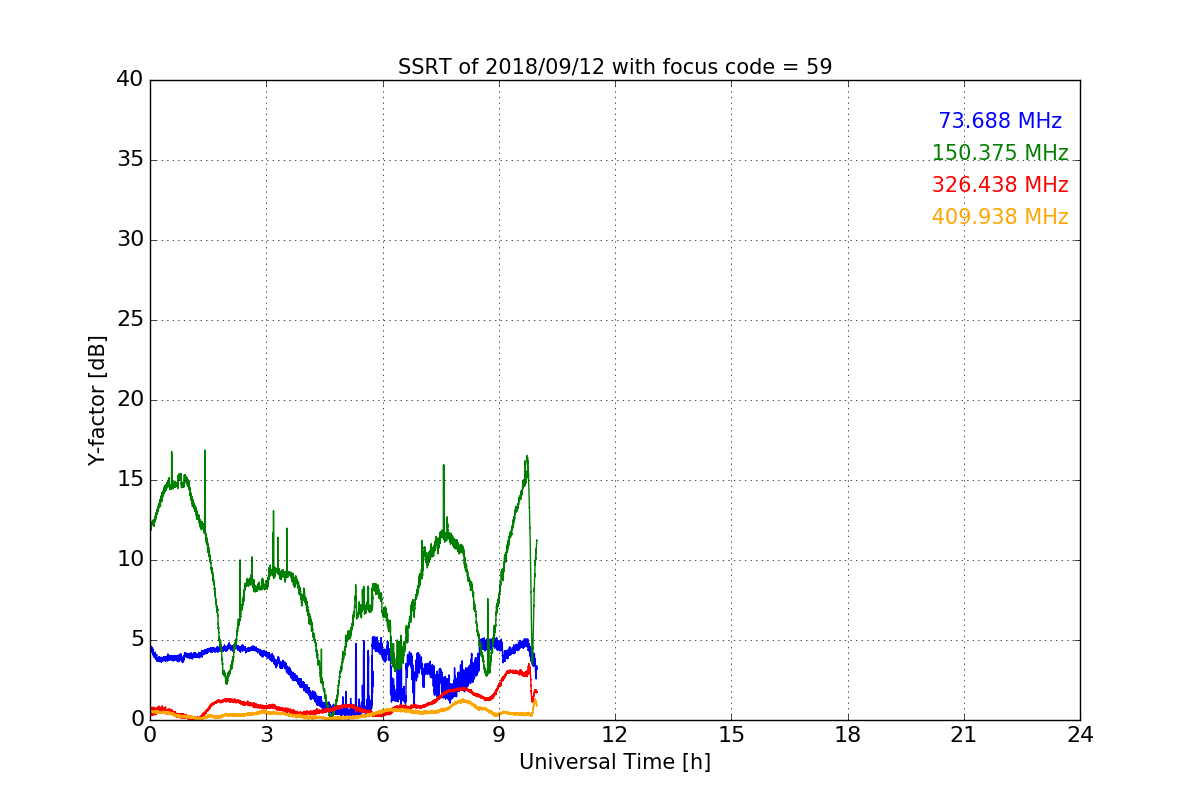
Task: Click the x-axis tick label 3
Action: (x=266, y=735)
